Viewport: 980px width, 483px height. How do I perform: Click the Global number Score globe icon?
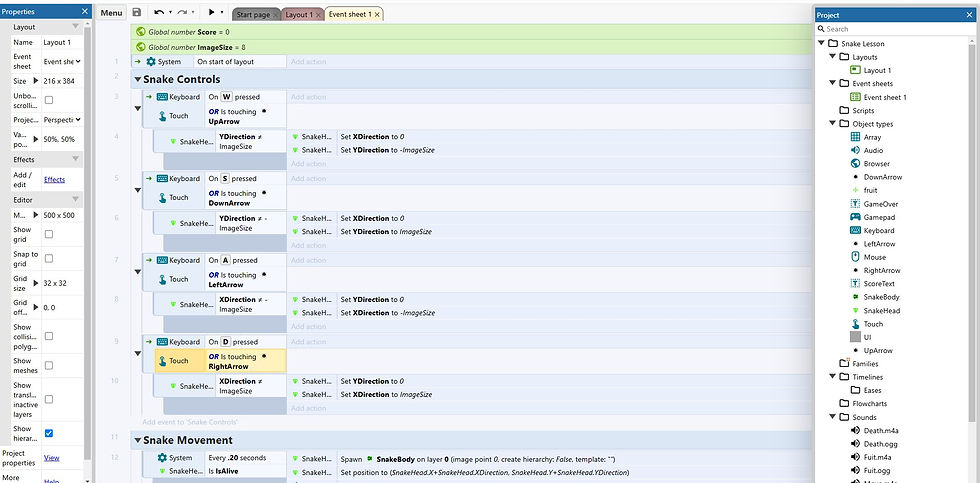[141, 31]
